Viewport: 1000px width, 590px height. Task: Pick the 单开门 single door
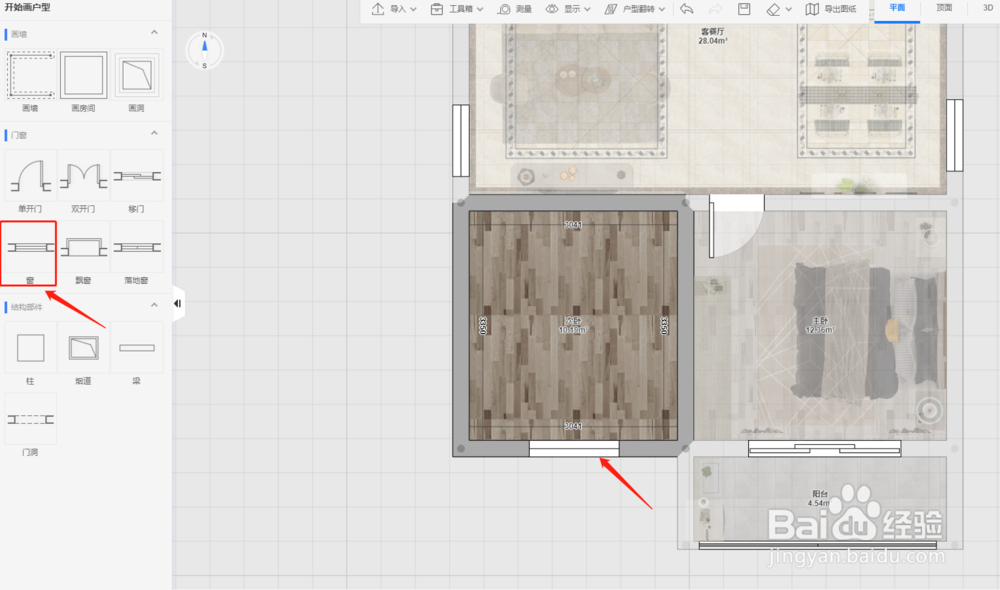coord(31,176)
